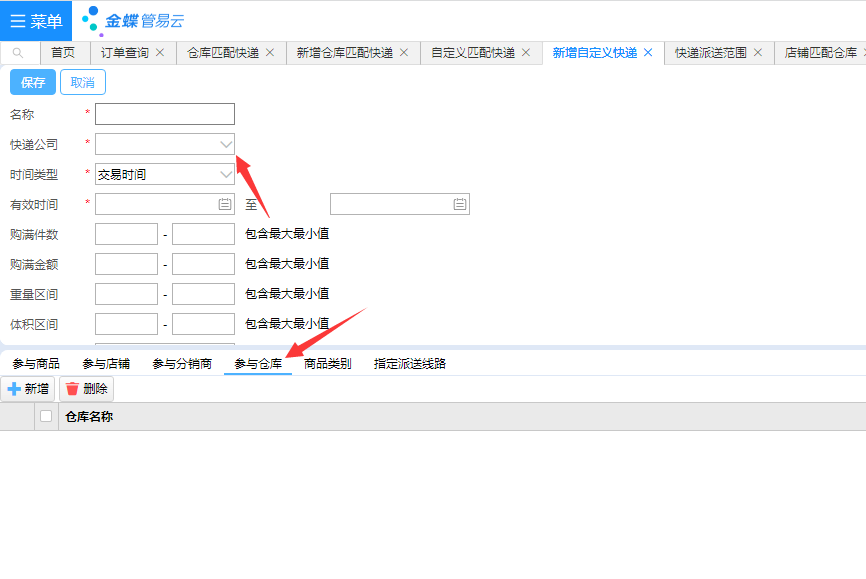The width and height of the screenshot is (866, 579).
Task: Close the 快递派送范围 tab
Action: (x=758, y=53)
